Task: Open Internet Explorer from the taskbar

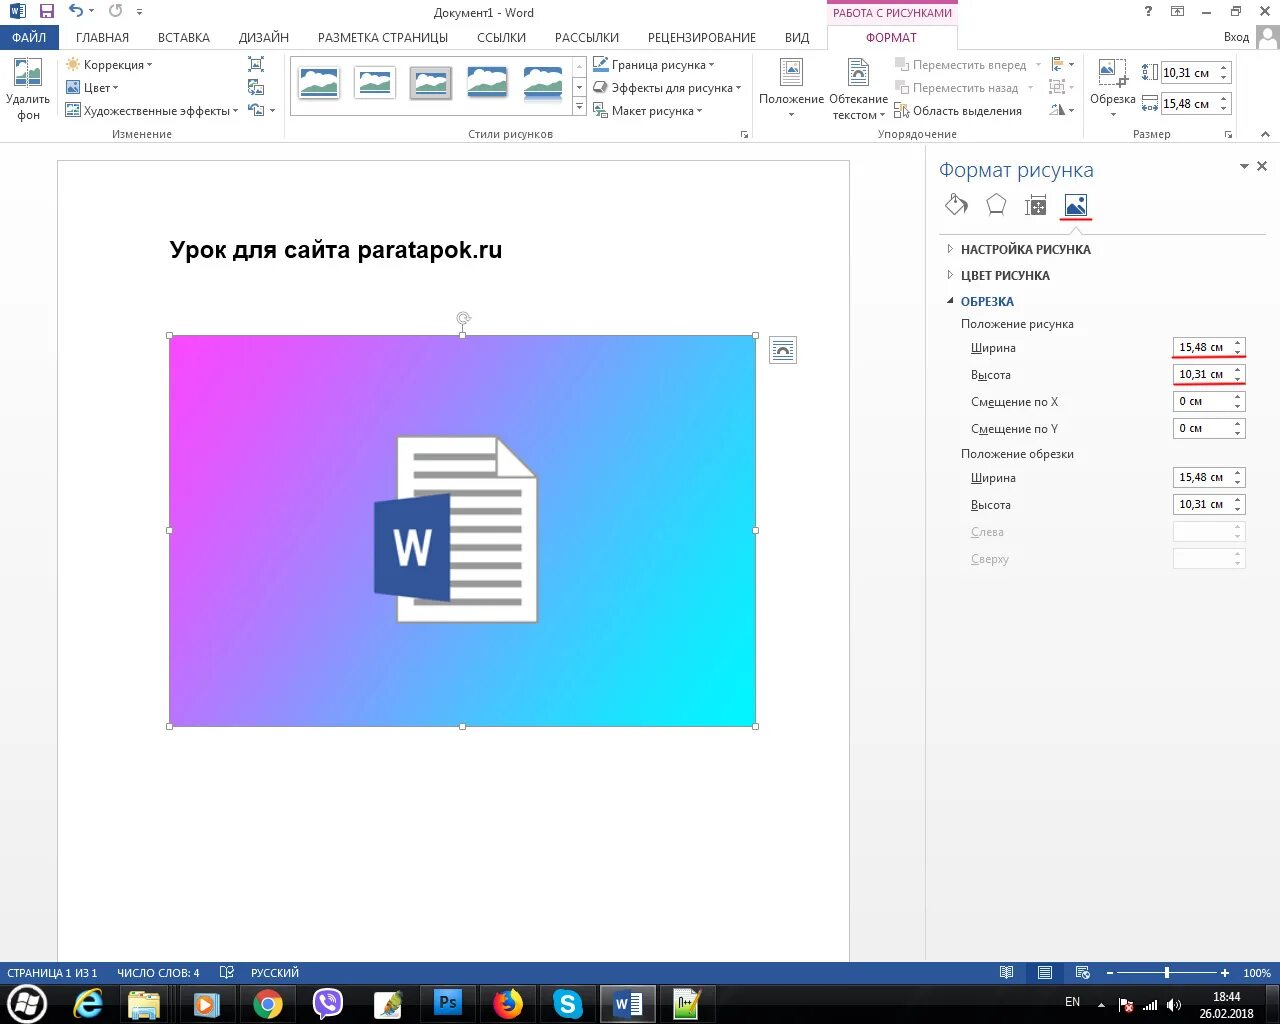Action: pos(88,1004)
